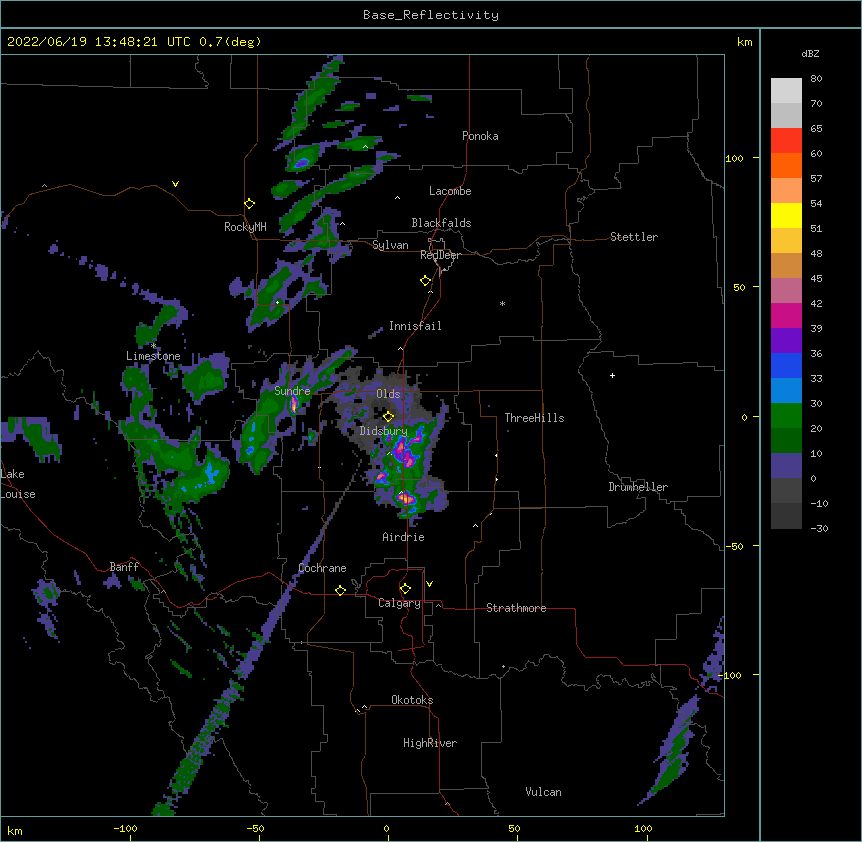Click the yellow diamond marker near Cochrane
The height and width of the screenshot is (842, 862).
(340, 590)
